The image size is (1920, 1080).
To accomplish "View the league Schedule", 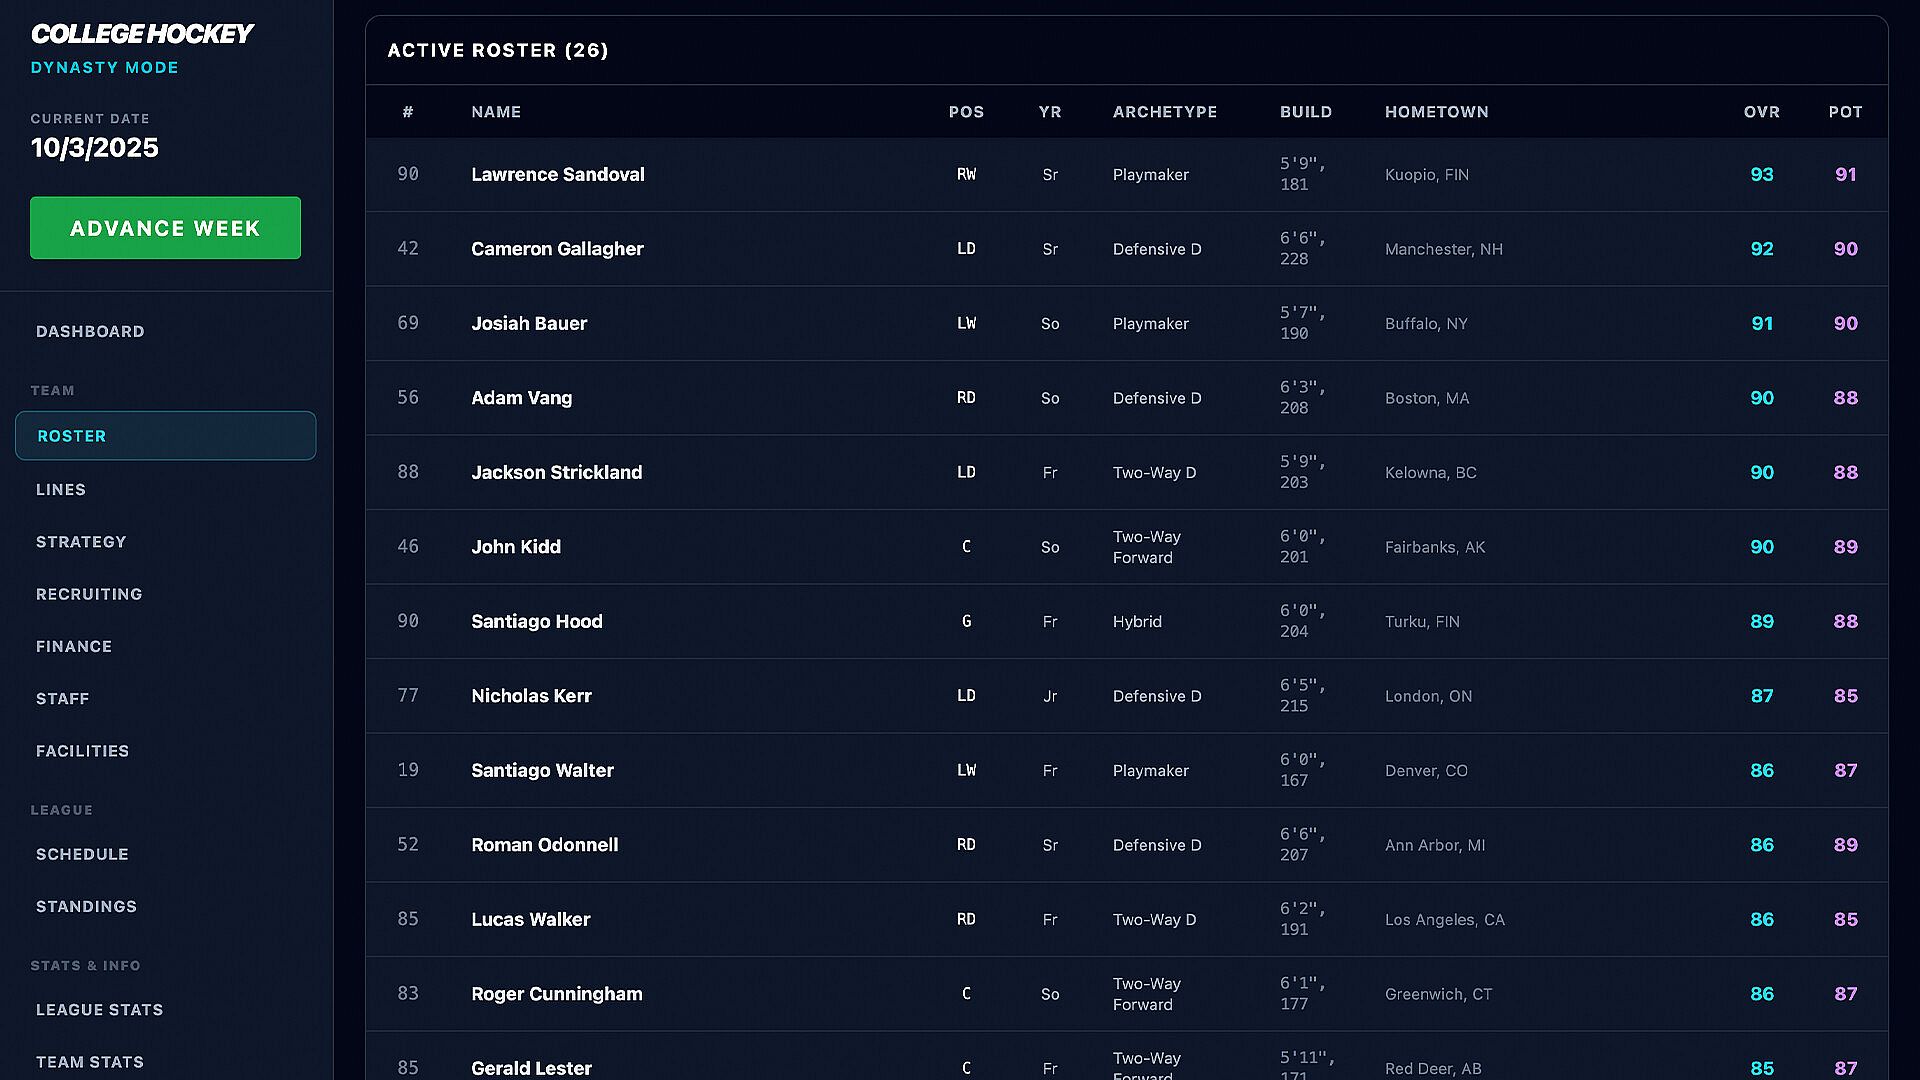I will 82,854.
